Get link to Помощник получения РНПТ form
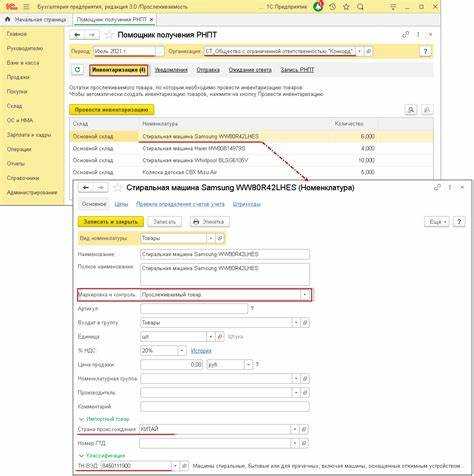 [405, 35]
